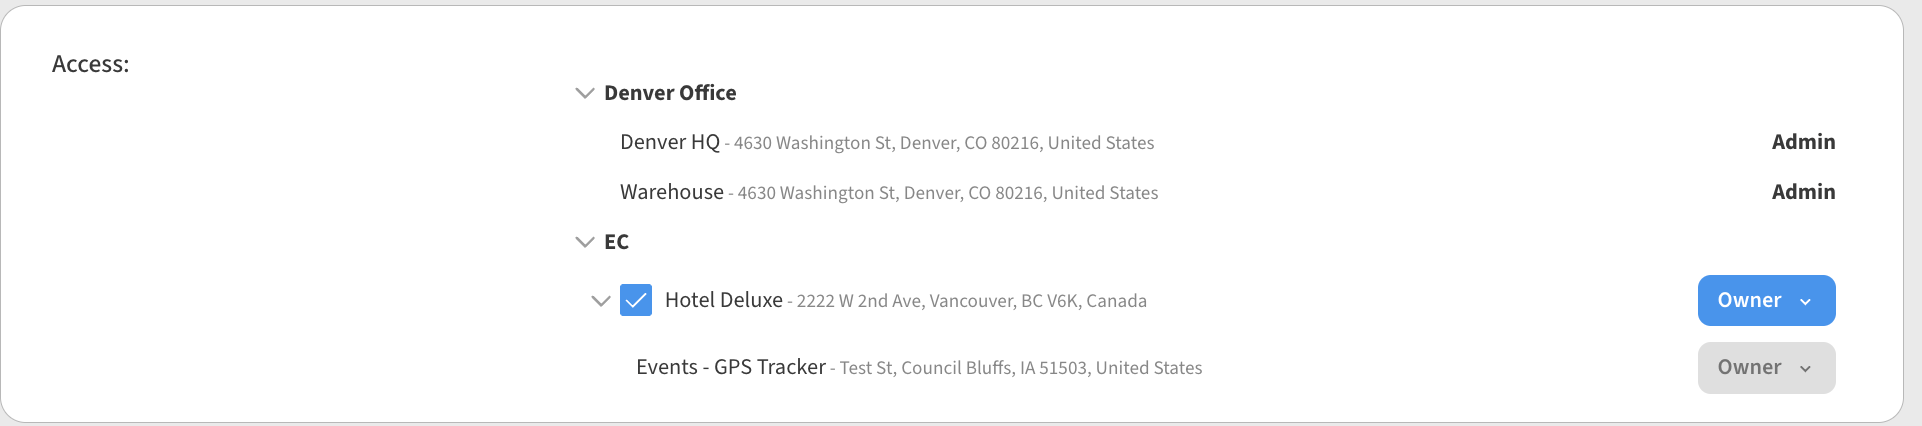Click the Denver HQ location name
Screen dimensions: 1922x426
[669, 142]
